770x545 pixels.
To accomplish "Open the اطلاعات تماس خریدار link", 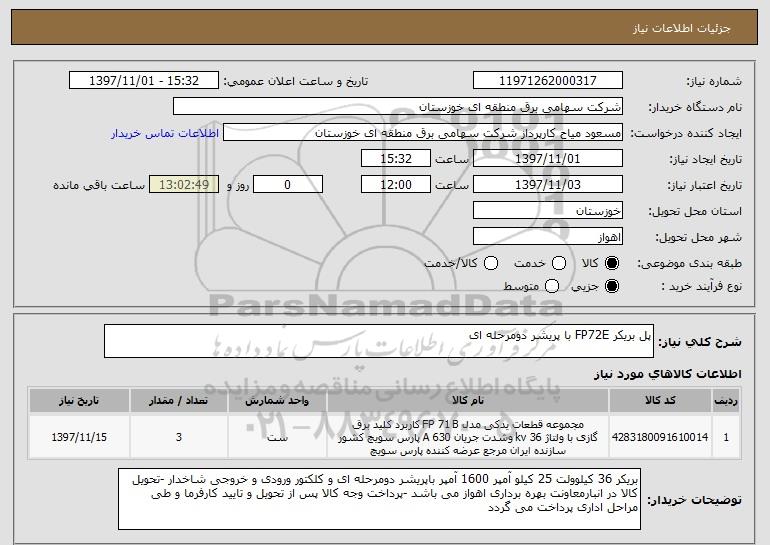I will click(165, 134).
